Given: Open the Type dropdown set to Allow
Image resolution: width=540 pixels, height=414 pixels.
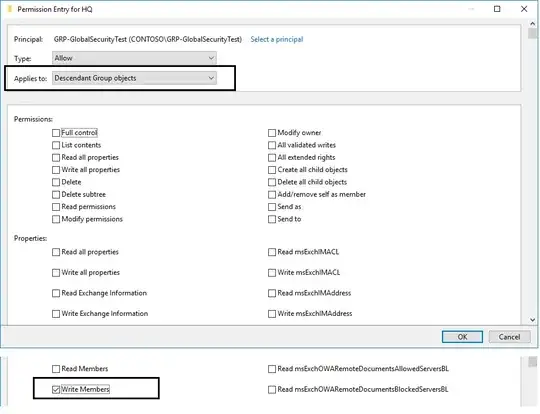Looking at the screenshot, I should [x=134, y=58].
